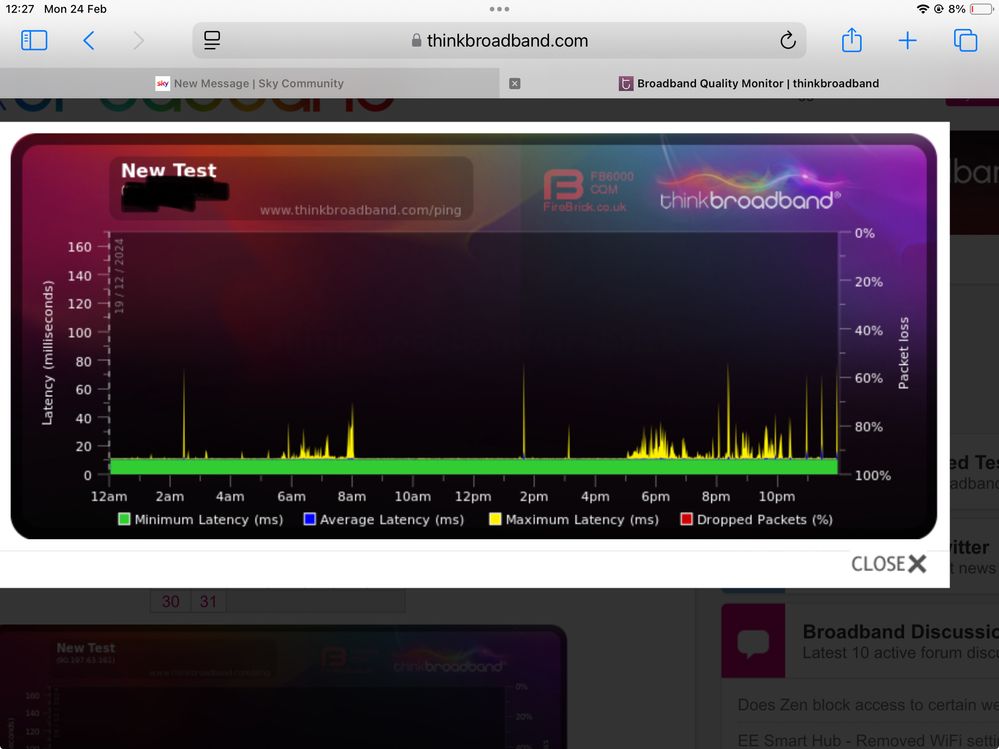This screenshot has height=749, width=999.
Task: Close the enlarged graph popup
Action: (x=888, y=564)
